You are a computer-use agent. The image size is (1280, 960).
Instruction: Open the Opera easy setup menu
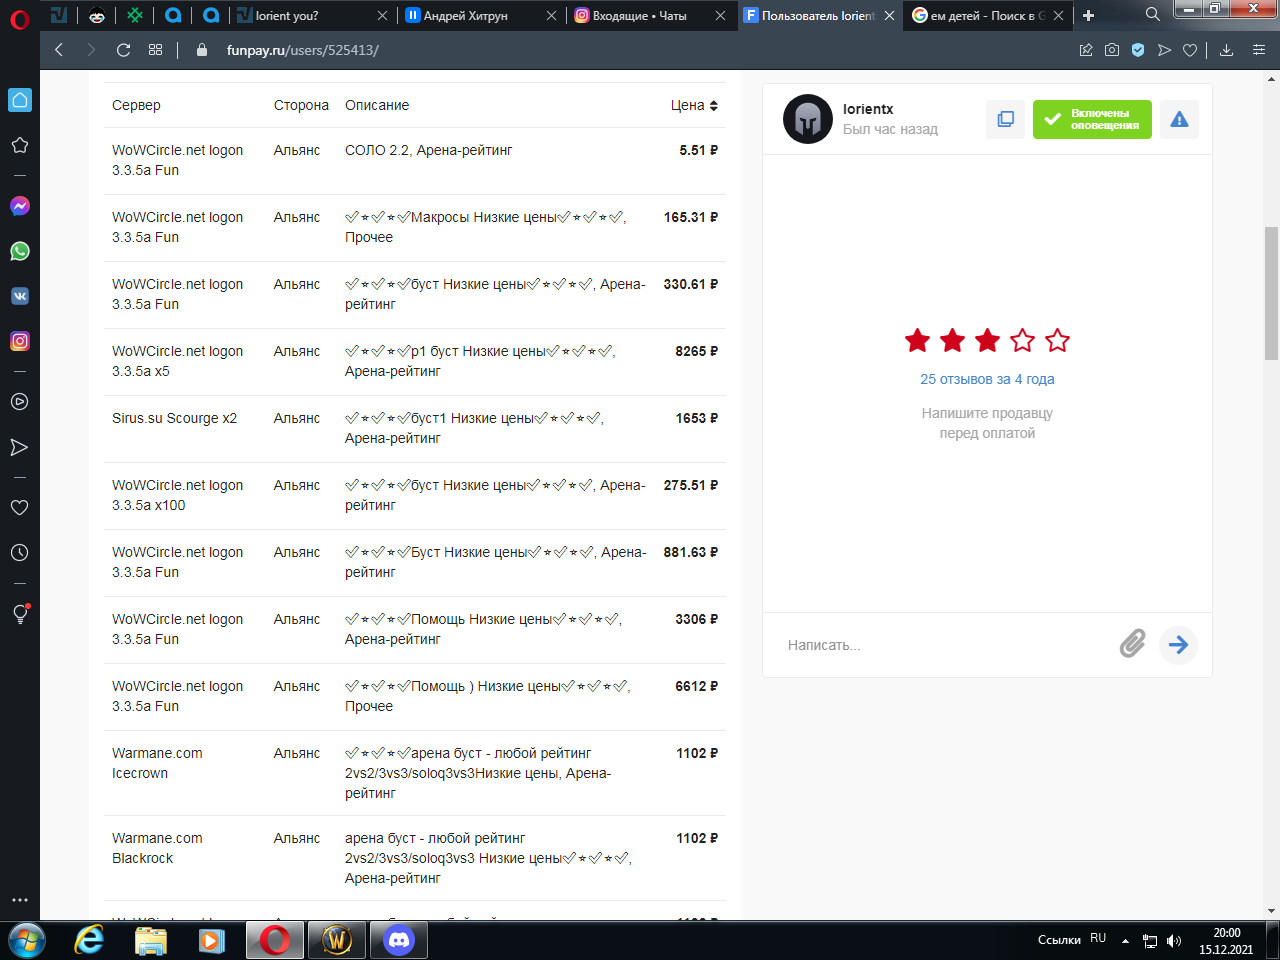coord(1258,50)
